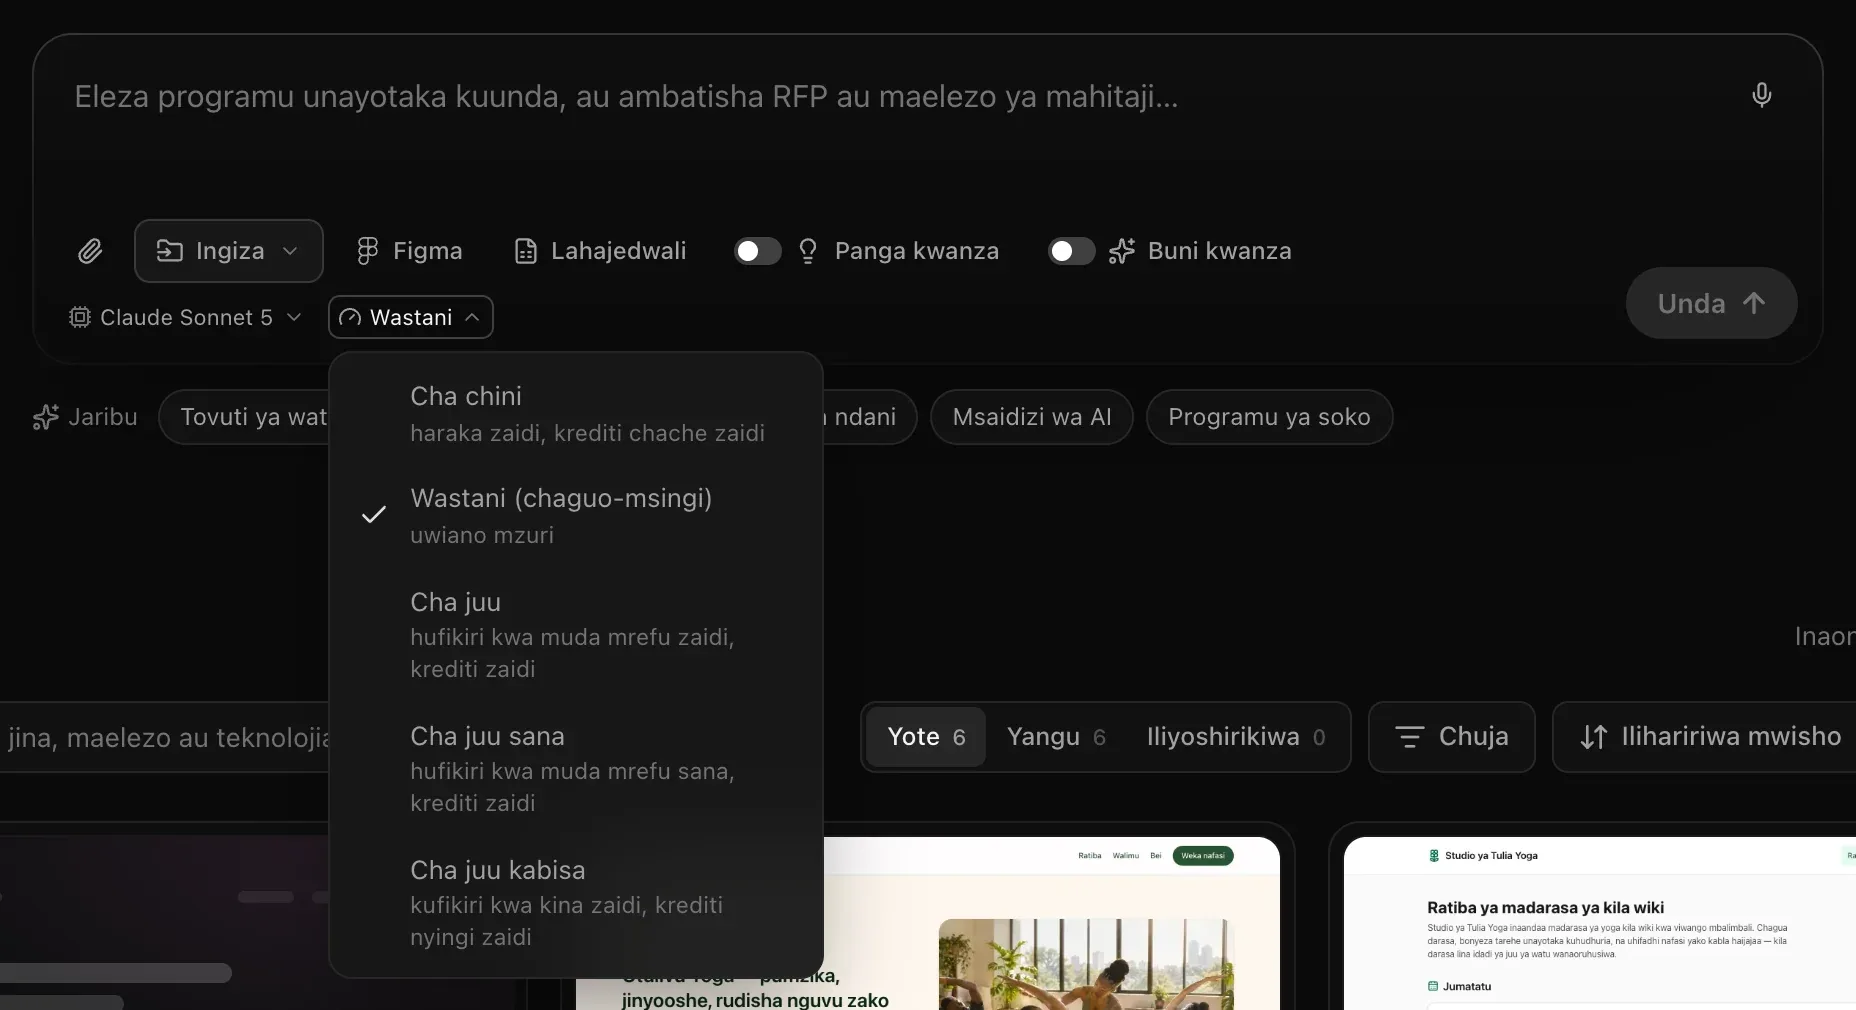Collapse the Wastani effort dropdown
This screenshot has height=1010, width=1856.
[411, 317]
